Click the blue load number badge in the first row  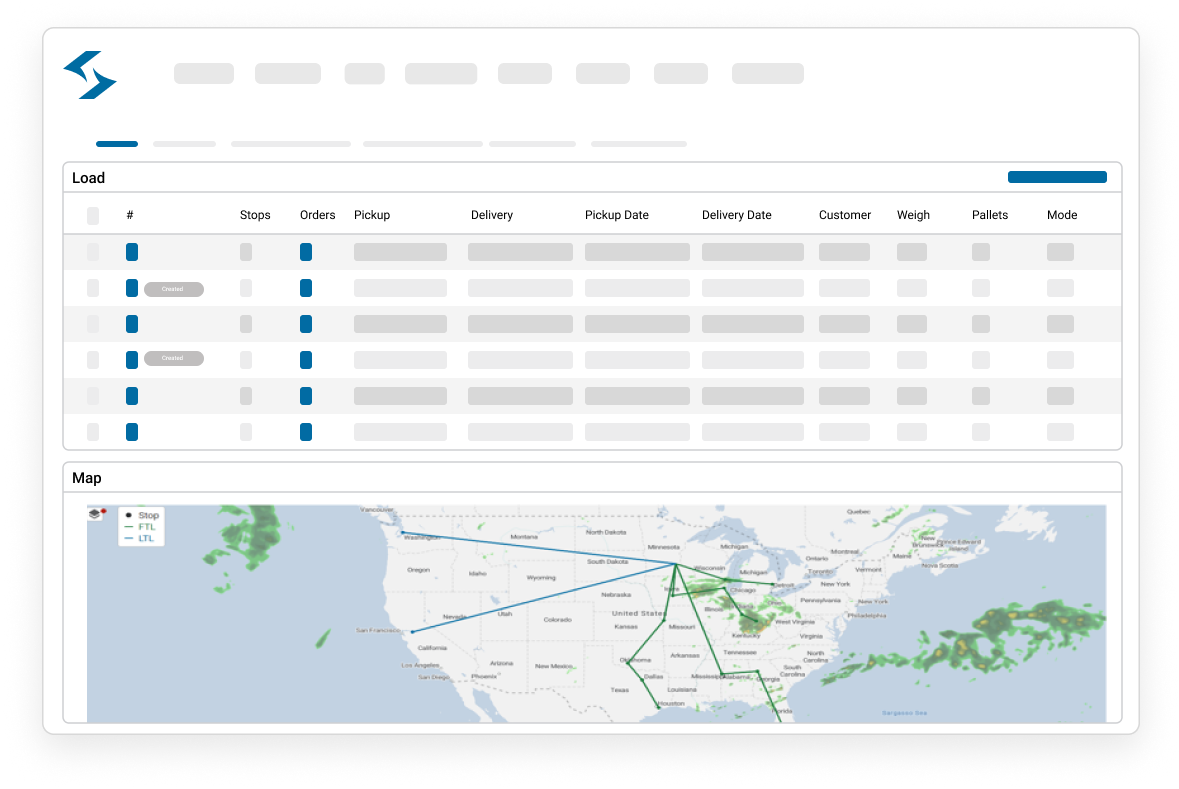point(131,252)
